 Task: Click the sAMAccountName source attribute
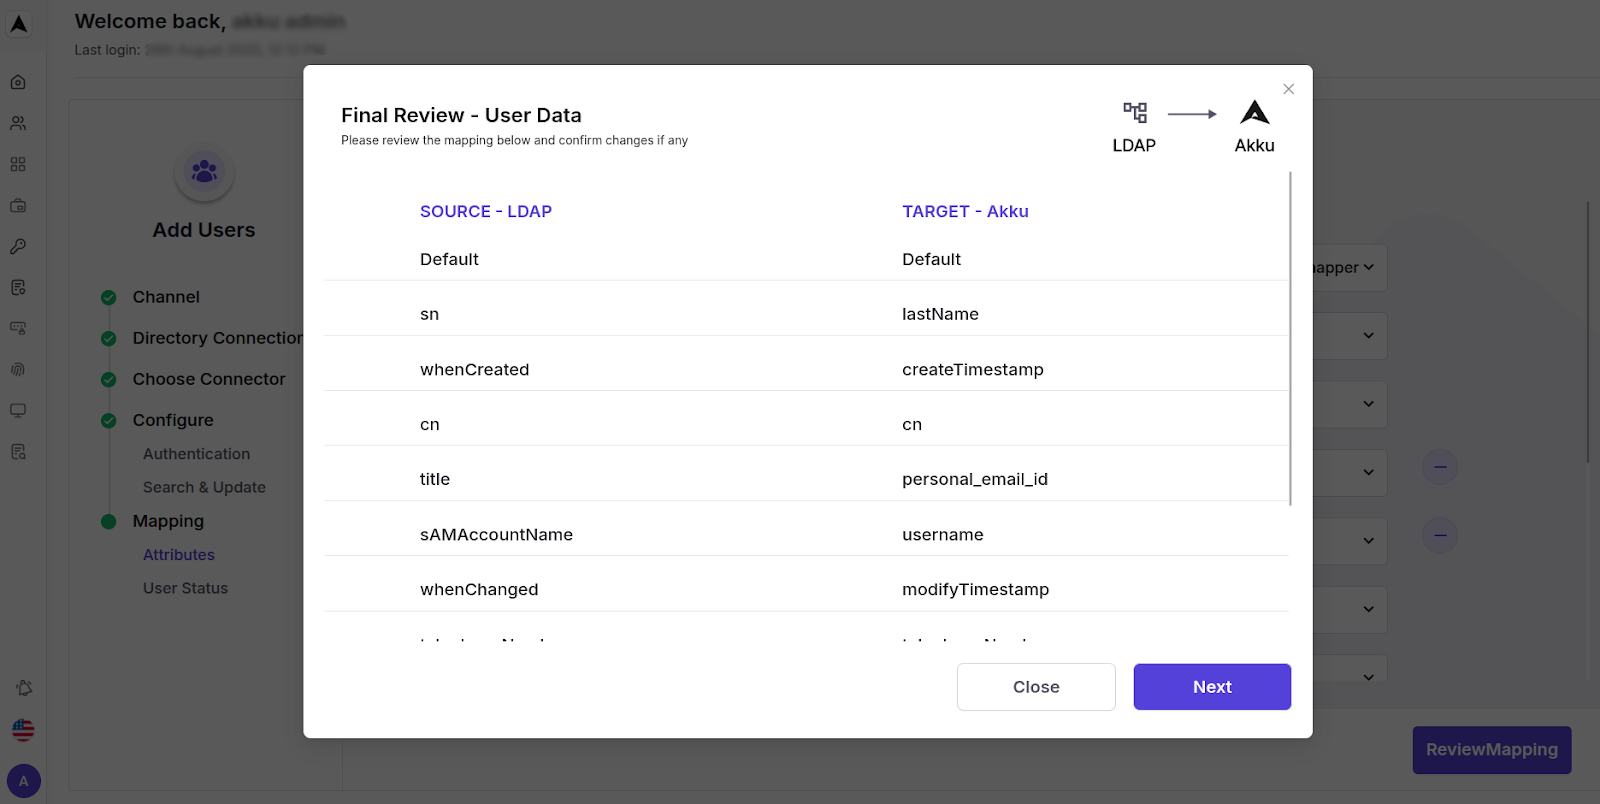pyautogui.click(x=496, y=534)
